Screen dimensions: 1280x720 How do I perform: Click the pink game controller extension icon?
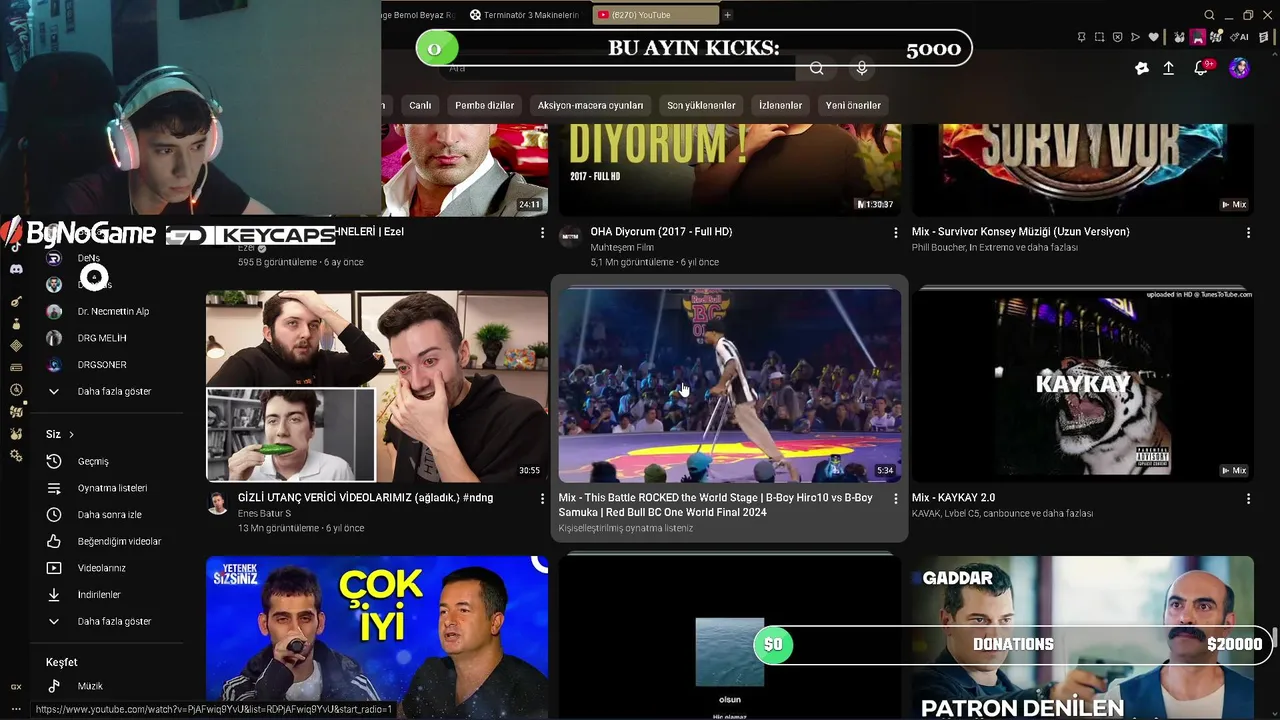point(1198,37)
